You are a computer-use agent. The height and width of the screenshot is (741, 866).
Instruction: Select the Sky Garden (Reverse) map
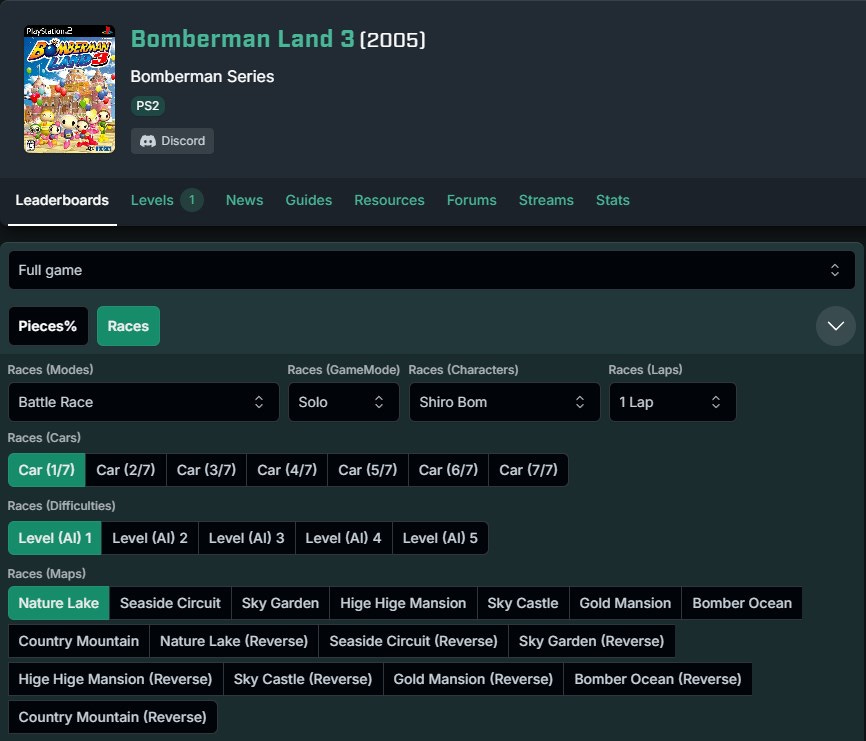point(592,641)
